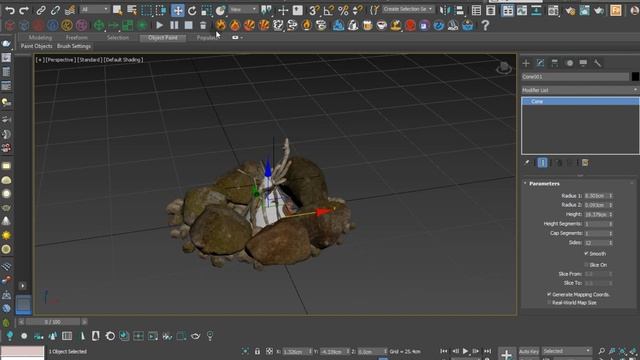Click the time slider 0 / 100
This screenshot has width=640, height=360.
point(53,322)
